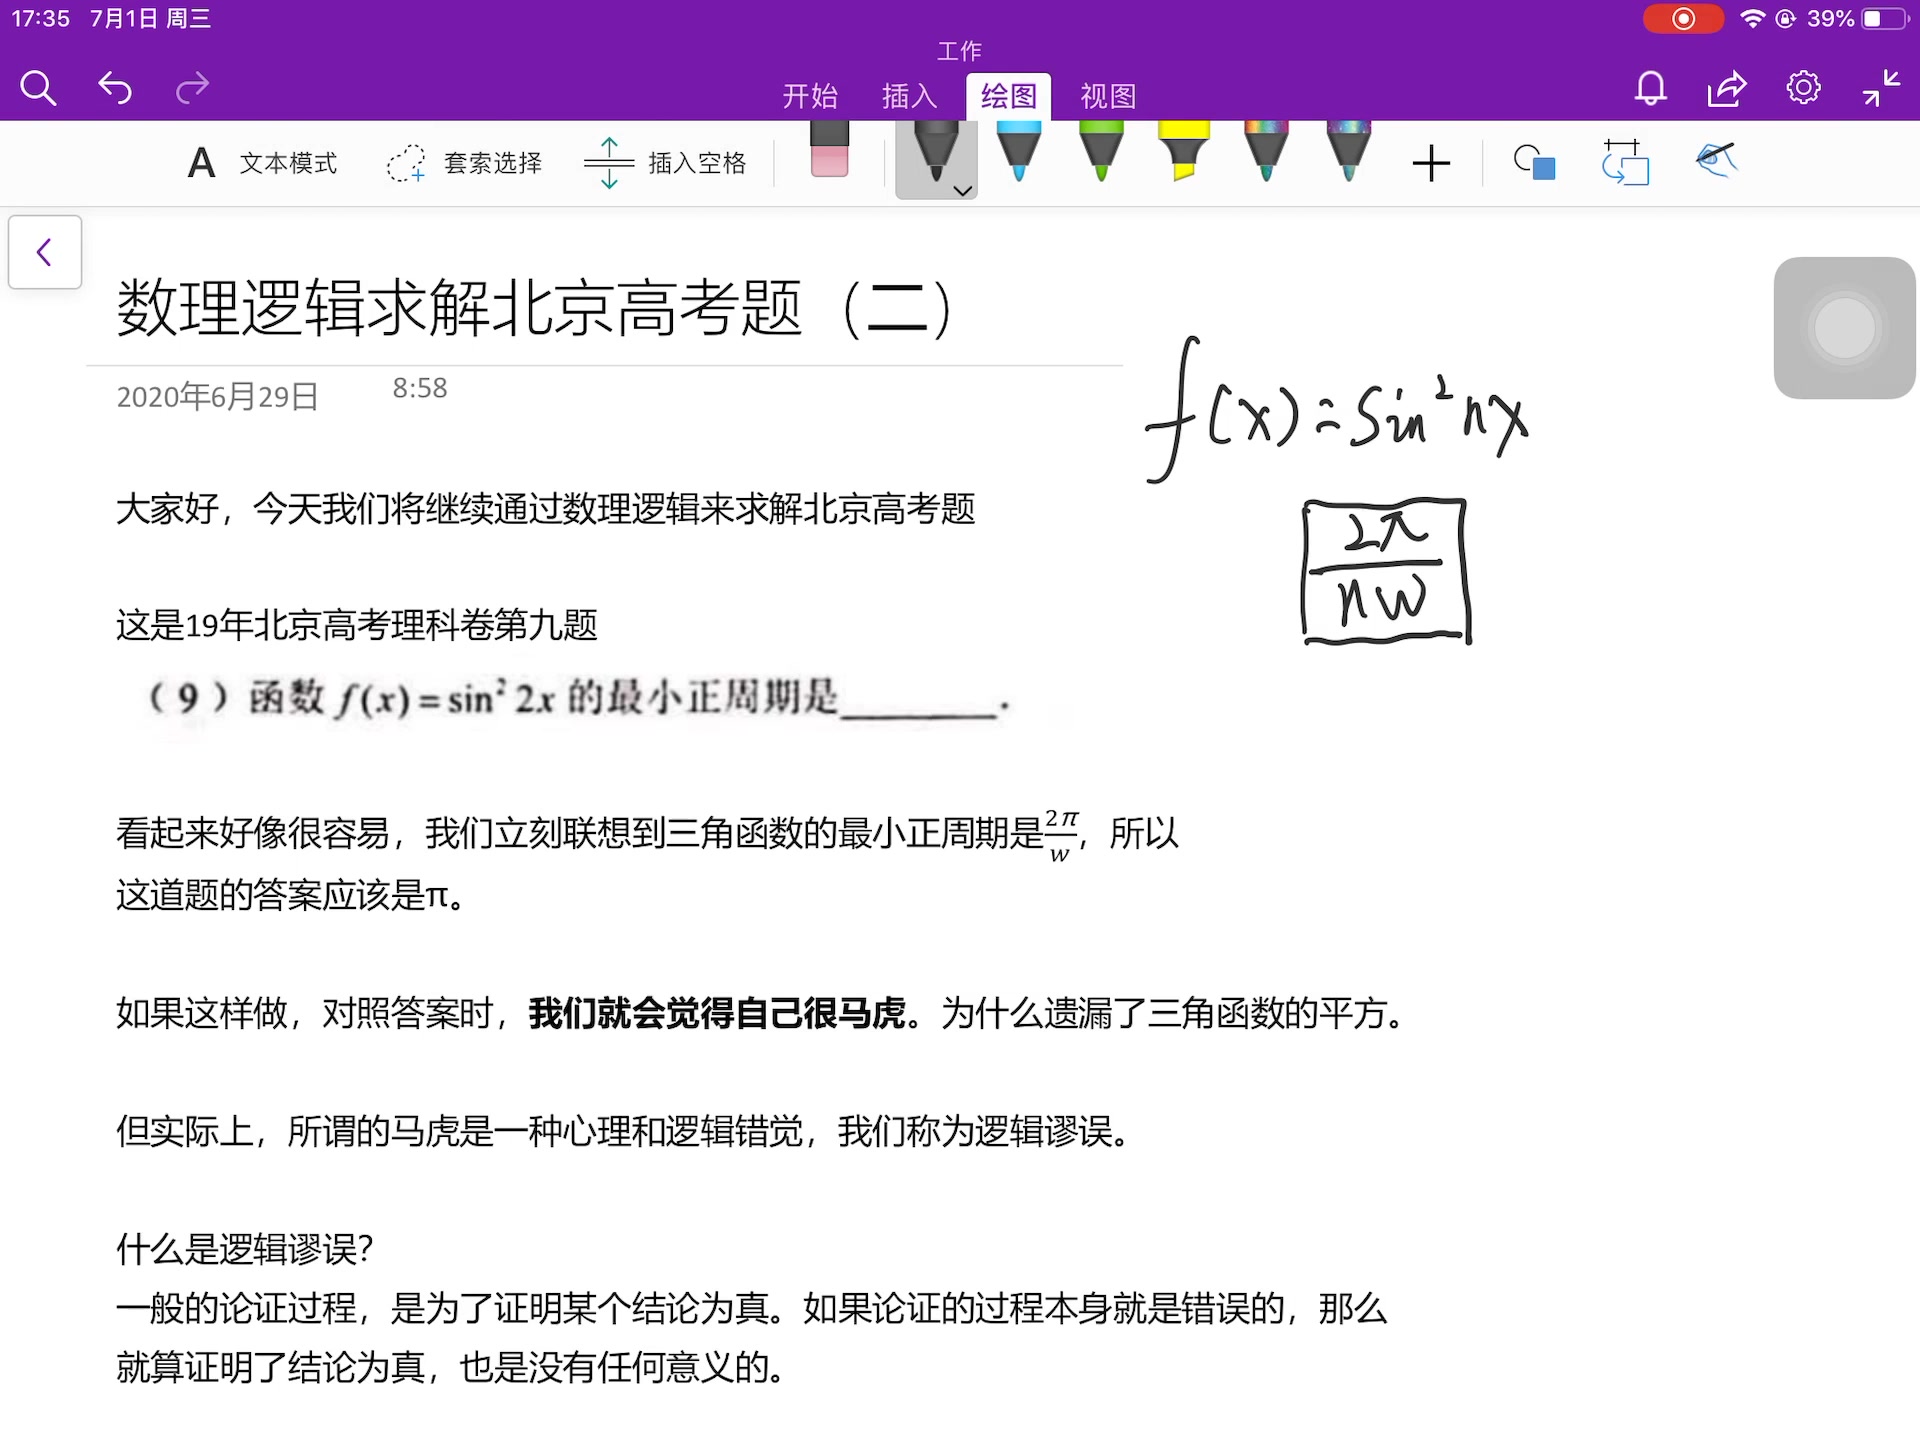
Task: Tap the floating assistive touch button
Action: [1844, 328]
